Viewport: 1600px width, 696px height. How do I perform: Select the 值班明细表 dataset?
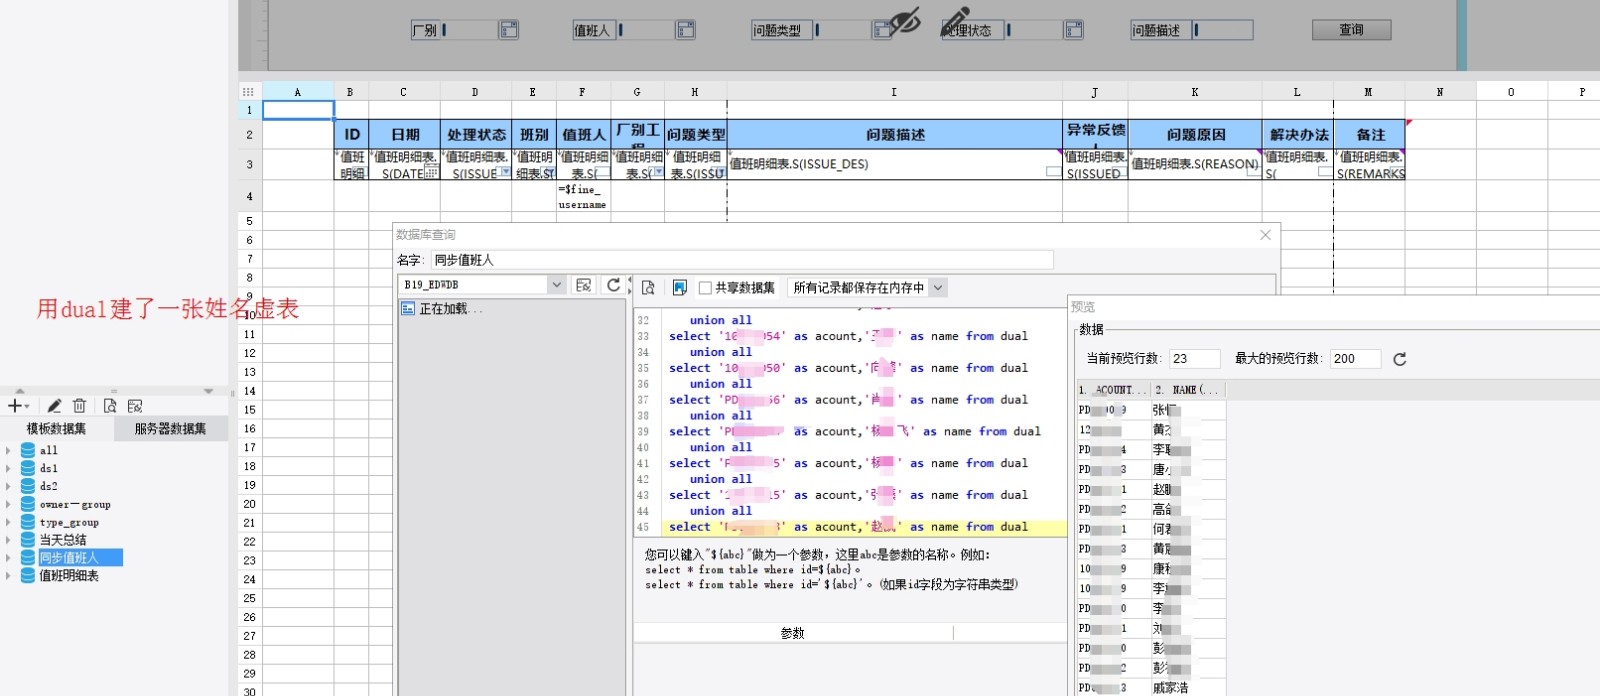(69, 576)
